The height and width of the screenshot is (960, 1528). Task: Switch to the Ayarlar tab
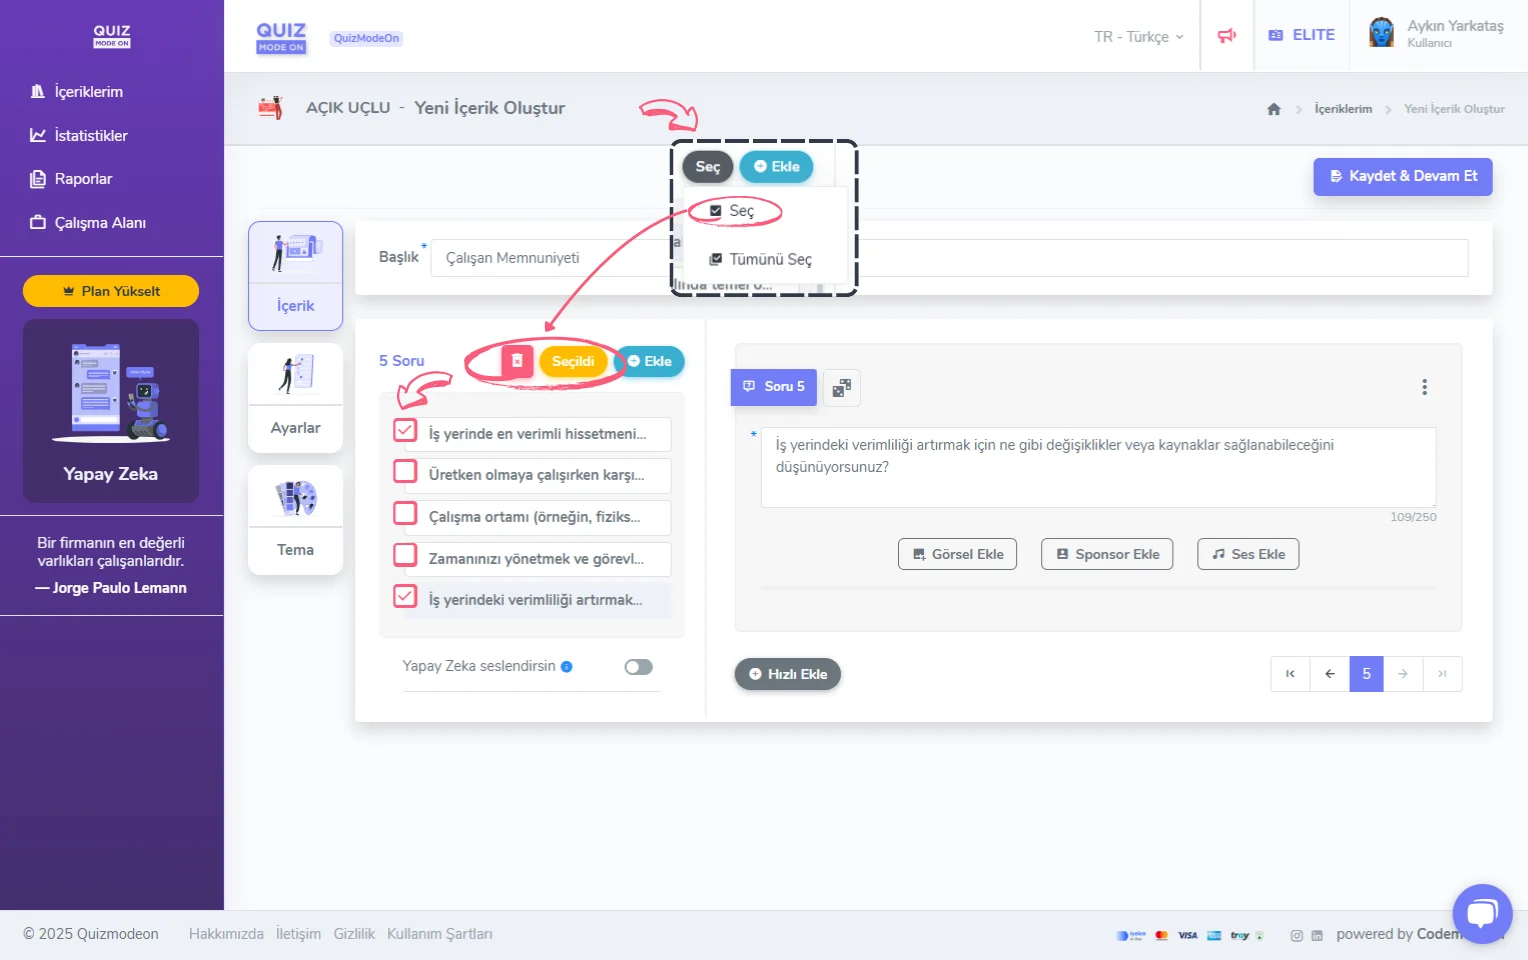pyautogui.click(x=295, y=398)
